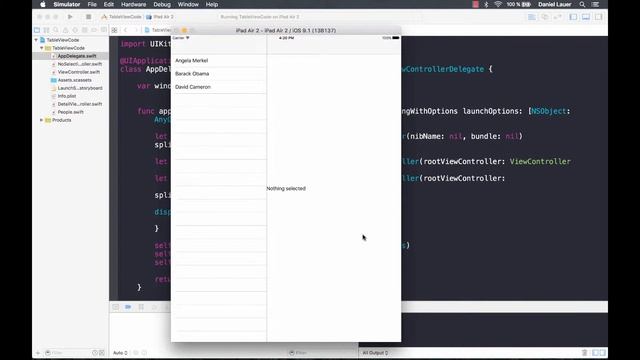Toggle the Navigator panel visibility
The width and height of the screenshot is (640, 360).
pyautogui.click(x=573, y=17)
